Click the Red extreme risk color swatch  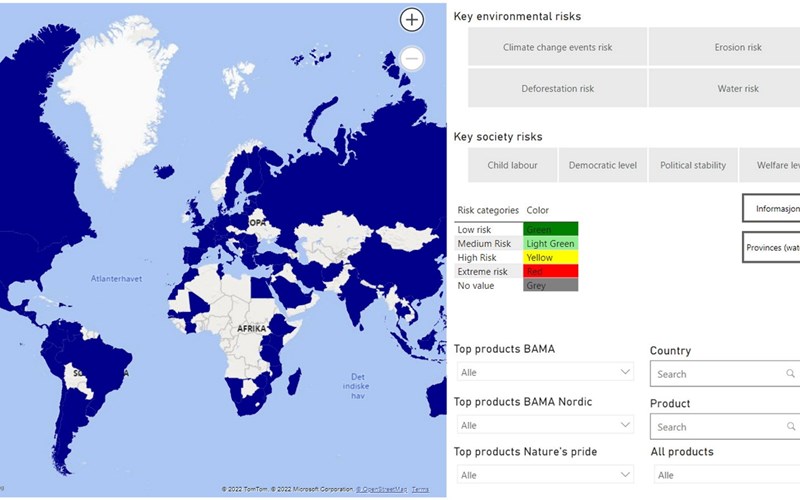coord(550,271)
